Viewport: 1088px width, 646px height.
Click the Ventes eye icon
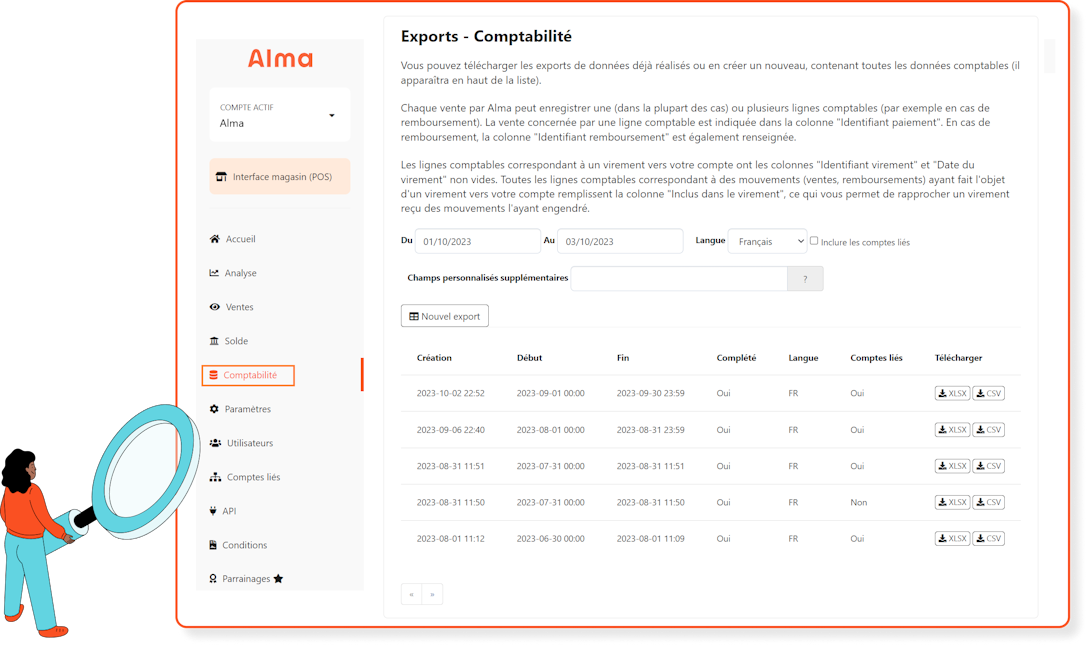point(214,307)
